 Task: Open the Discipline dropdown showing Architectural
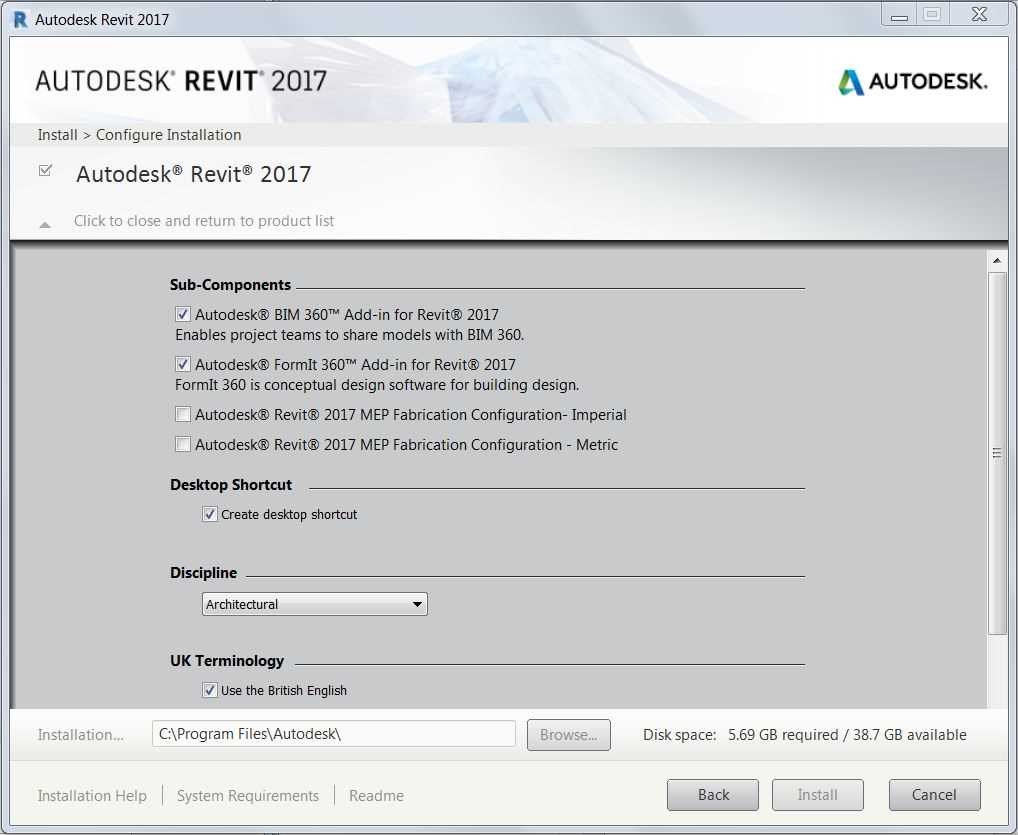(315, 604)
